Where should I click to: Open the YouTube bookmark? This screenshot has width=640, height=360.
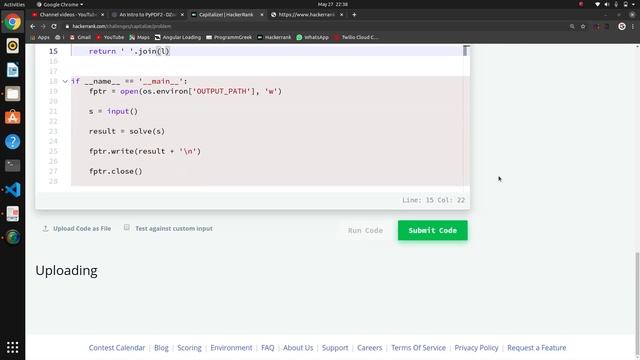tap(110, 37)
